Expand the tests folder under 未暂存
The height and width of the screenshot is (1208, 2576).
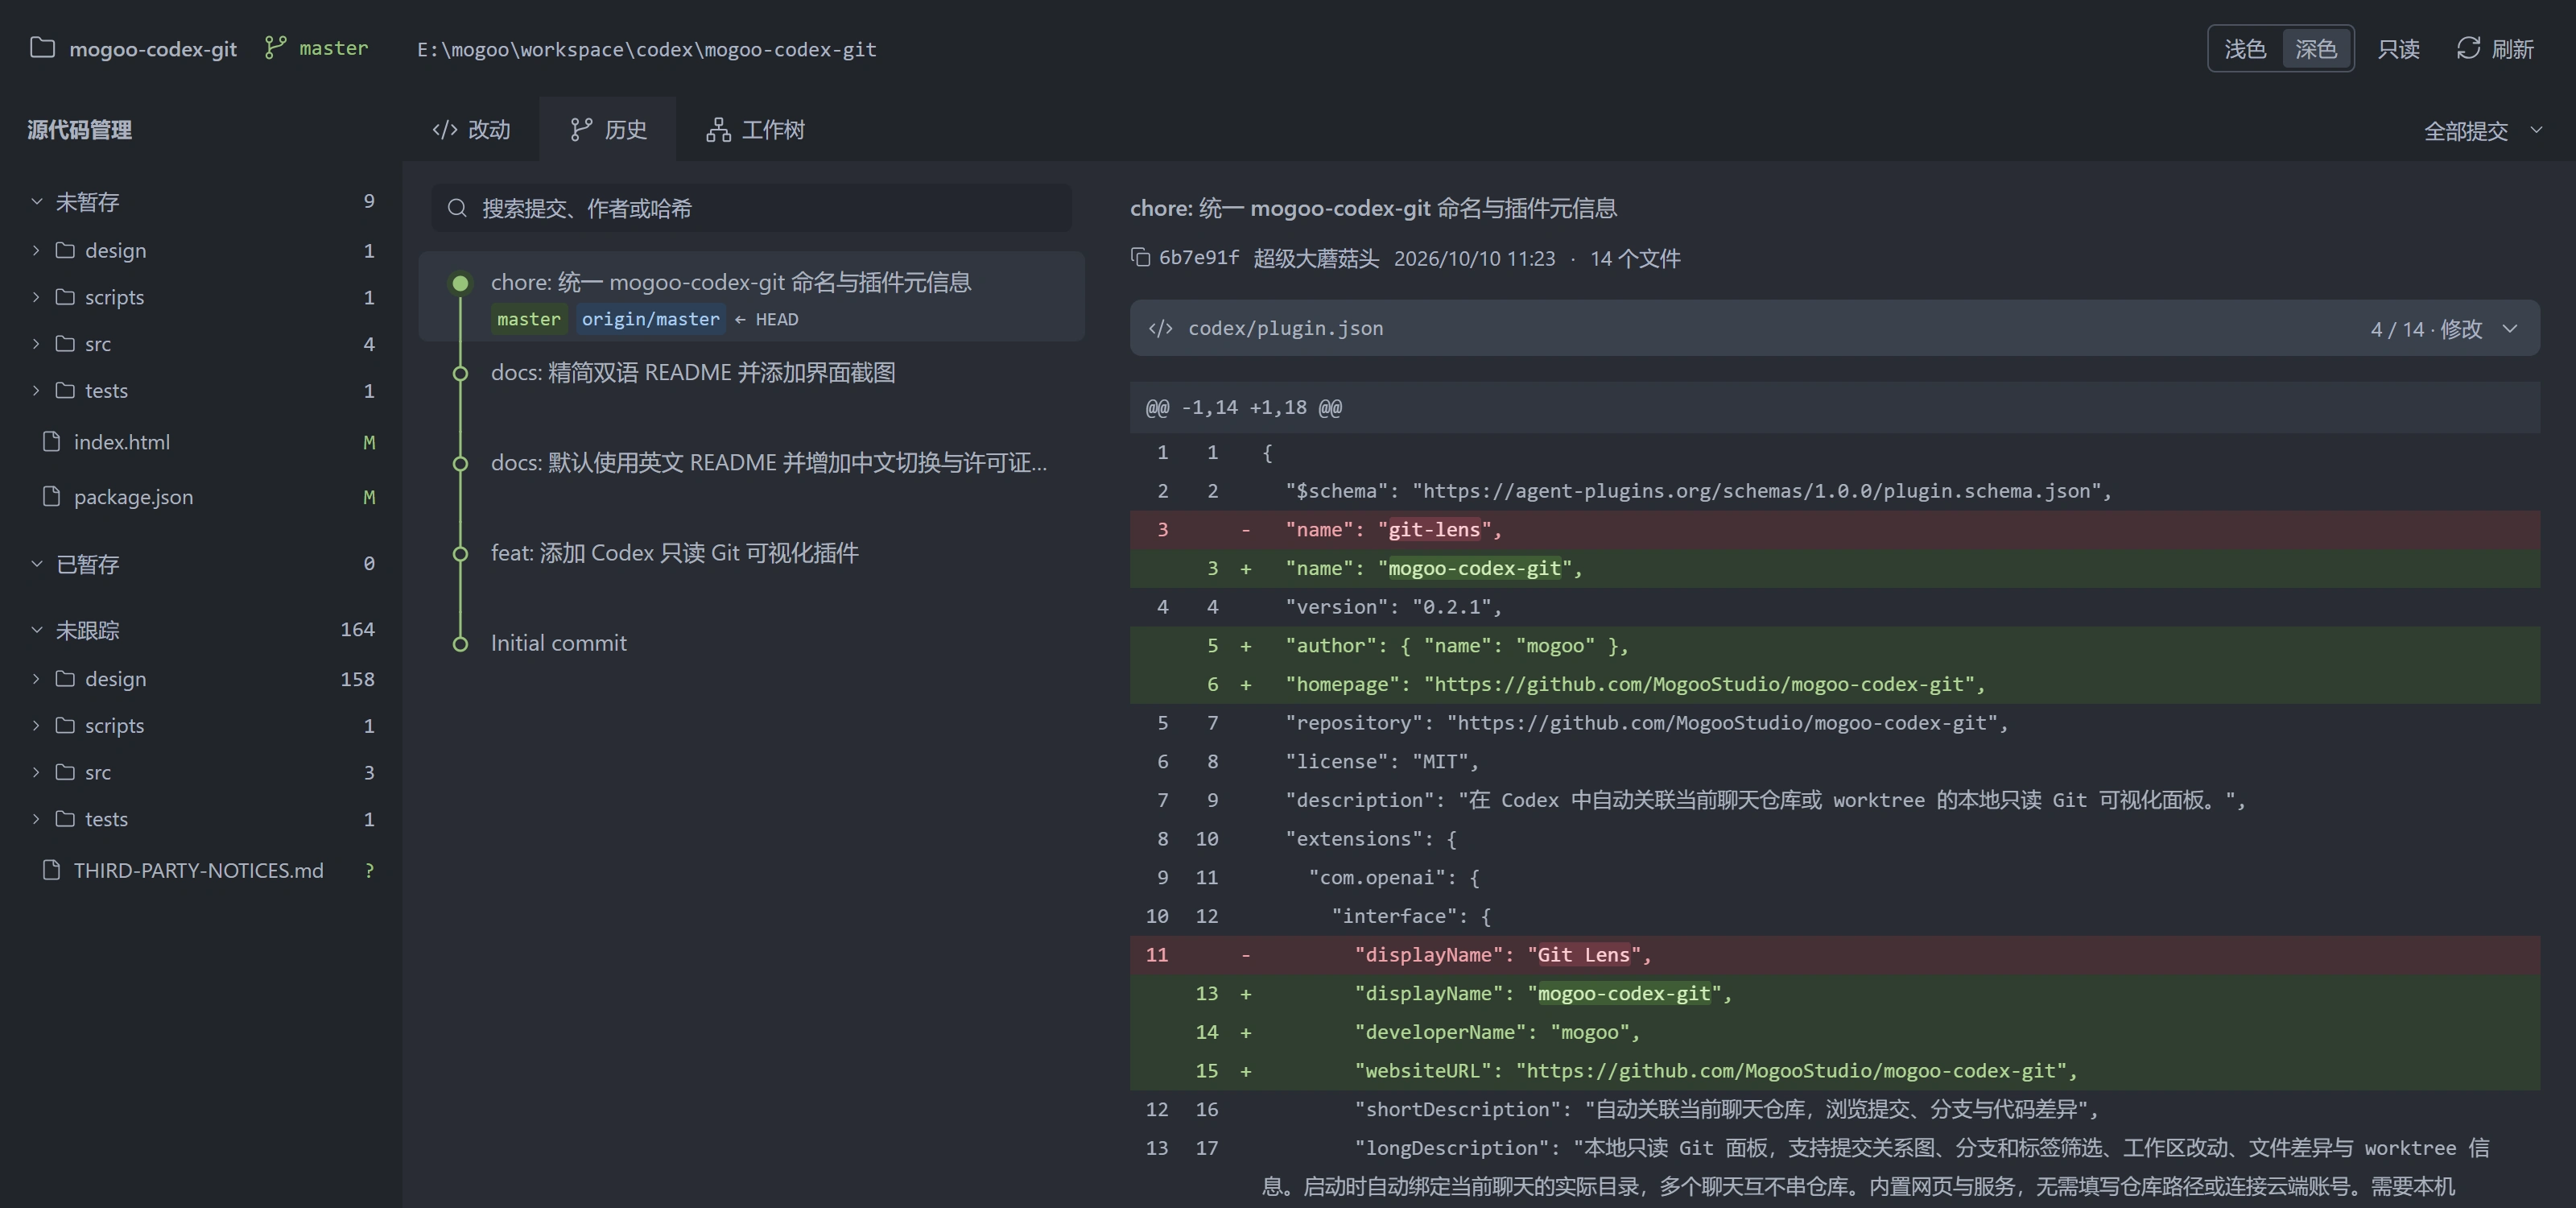click(x=36, y=391)
